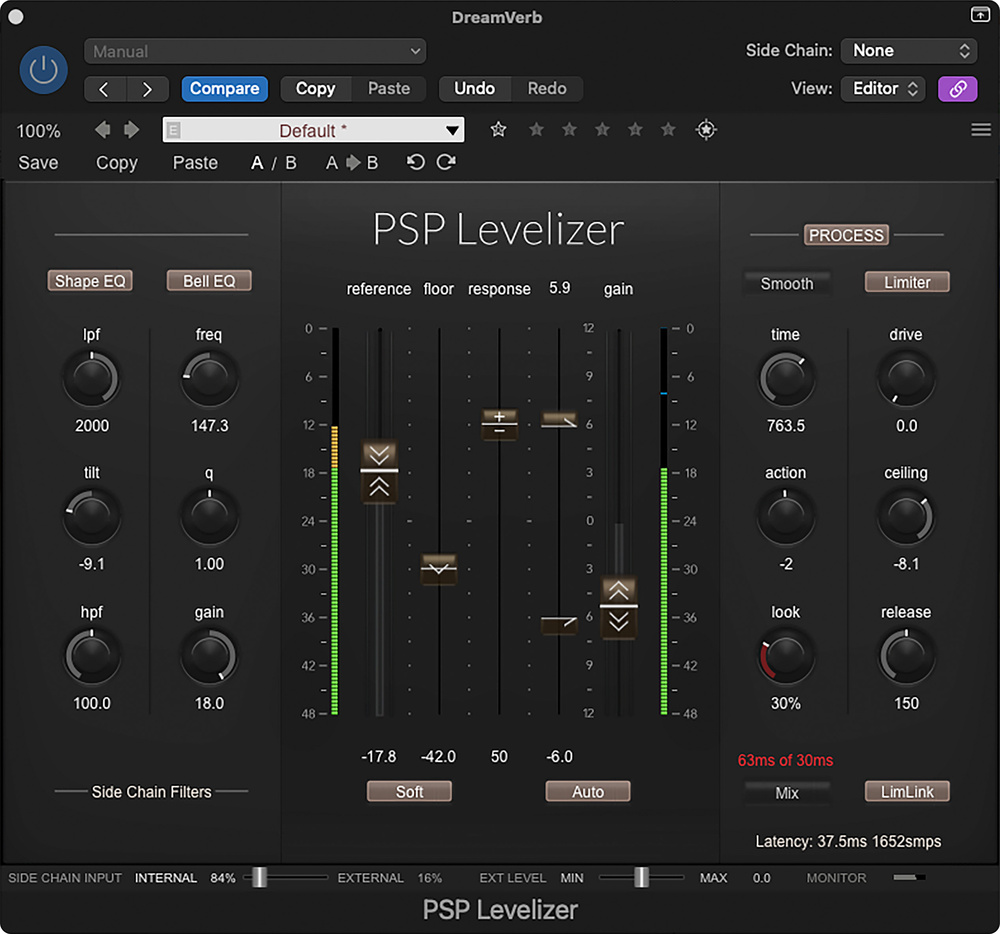Go to next preset with right chevron
1000x934 pixels.
coord(147,89)
